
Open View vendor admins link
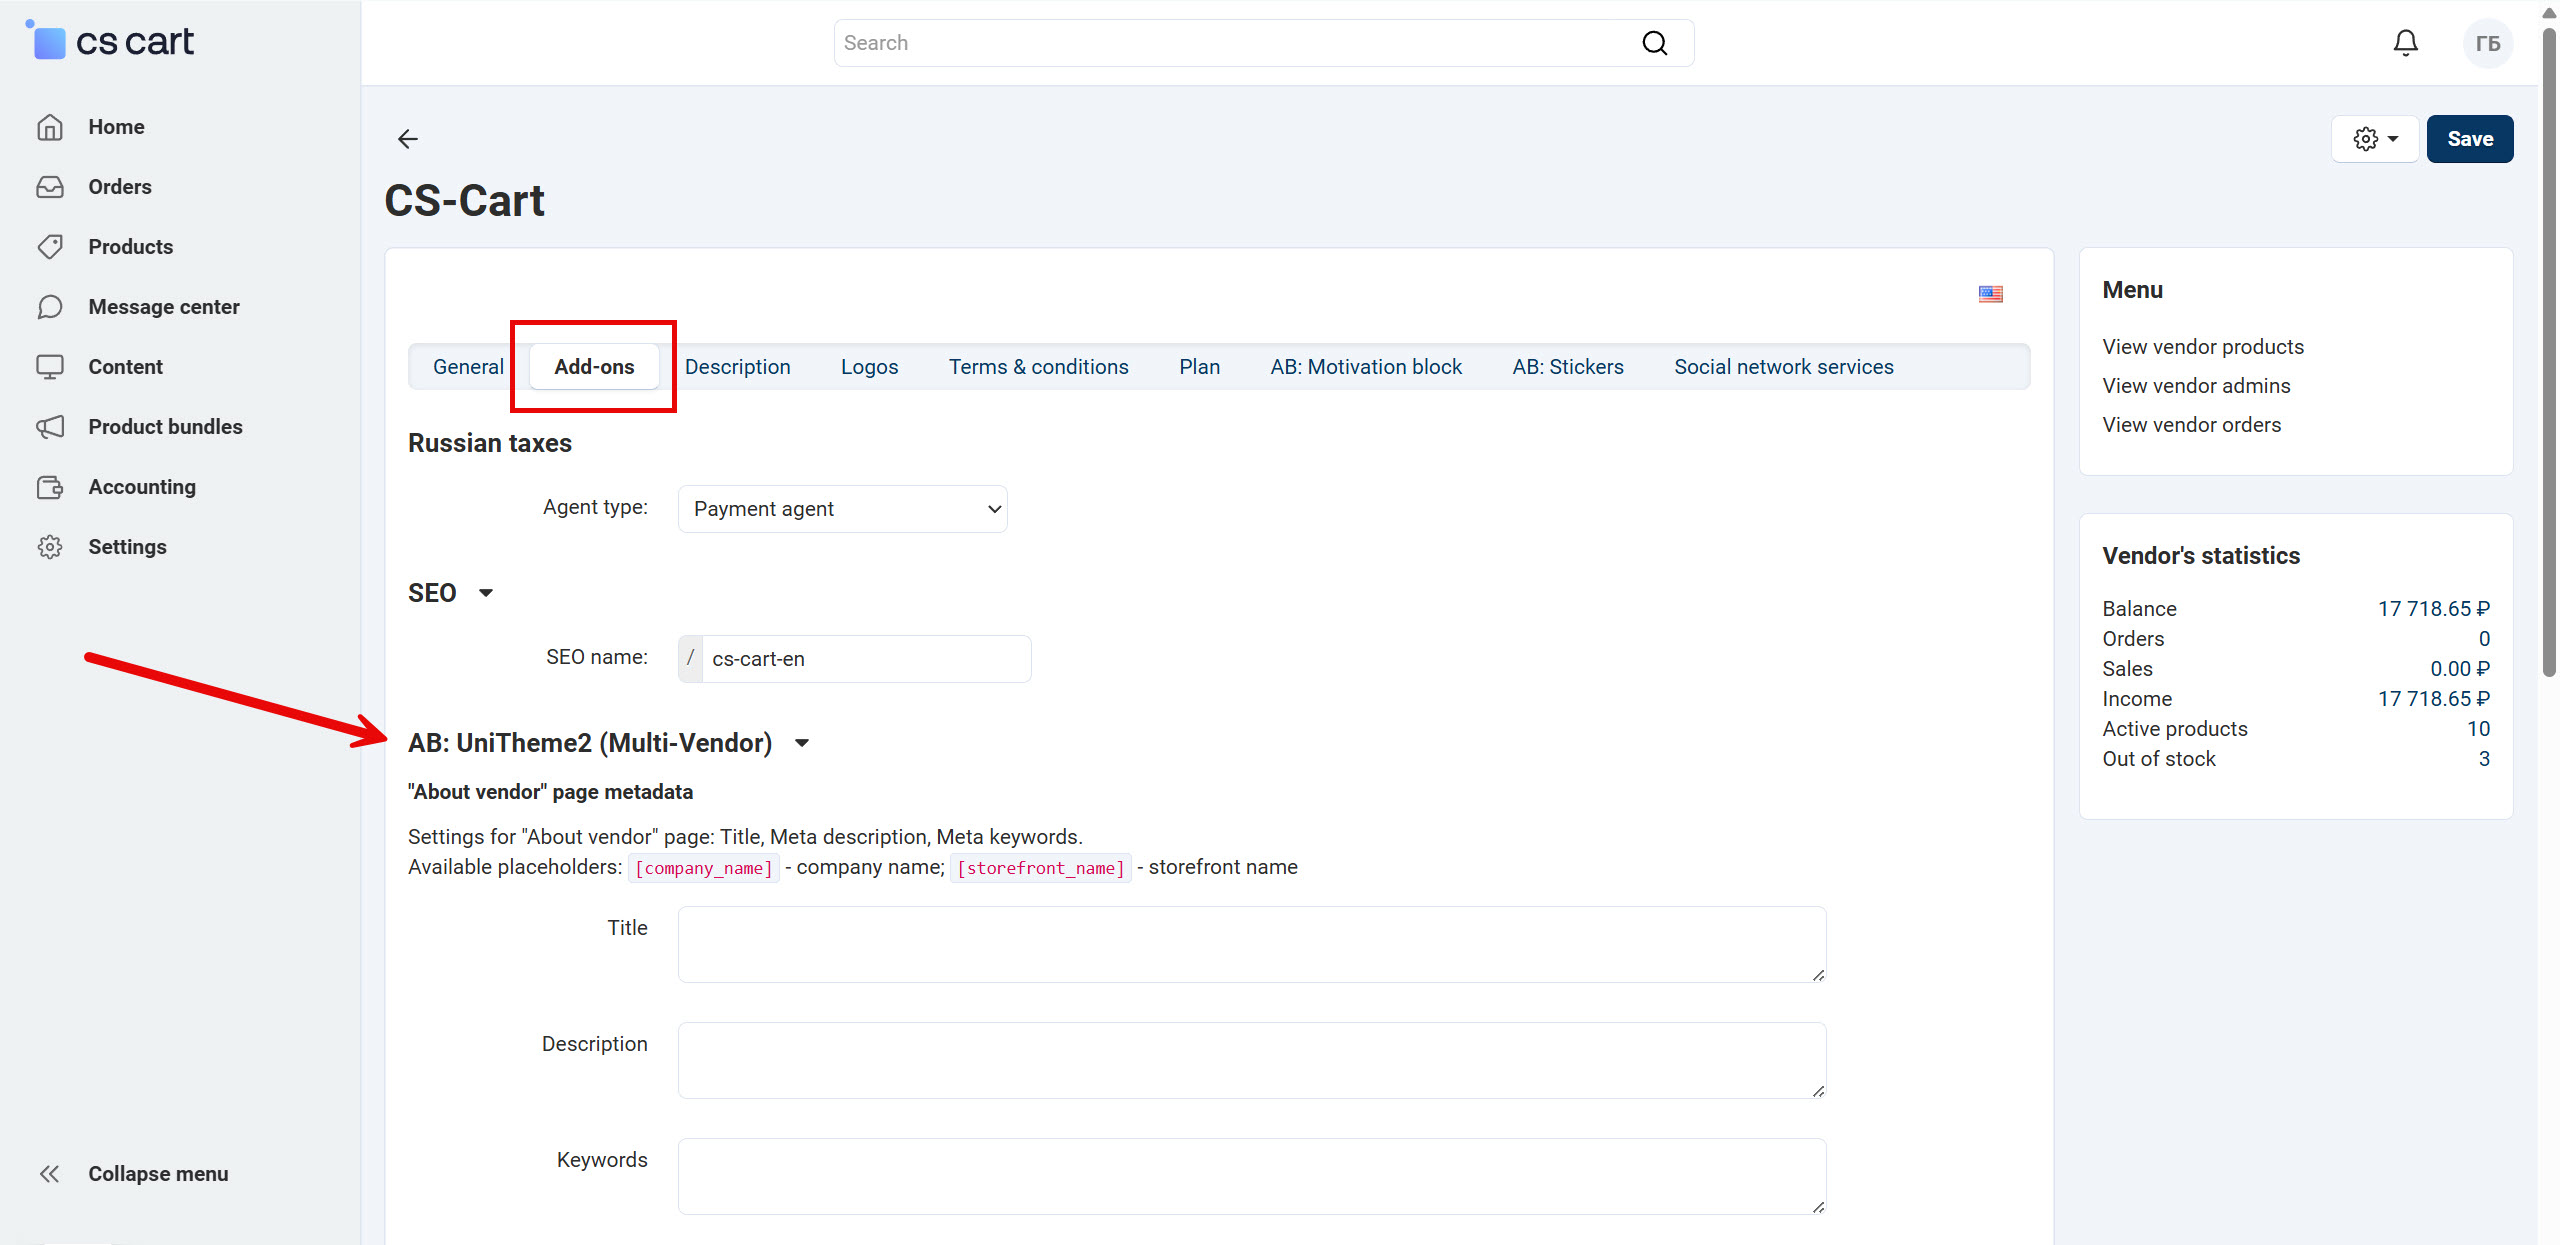(2196, 386)
